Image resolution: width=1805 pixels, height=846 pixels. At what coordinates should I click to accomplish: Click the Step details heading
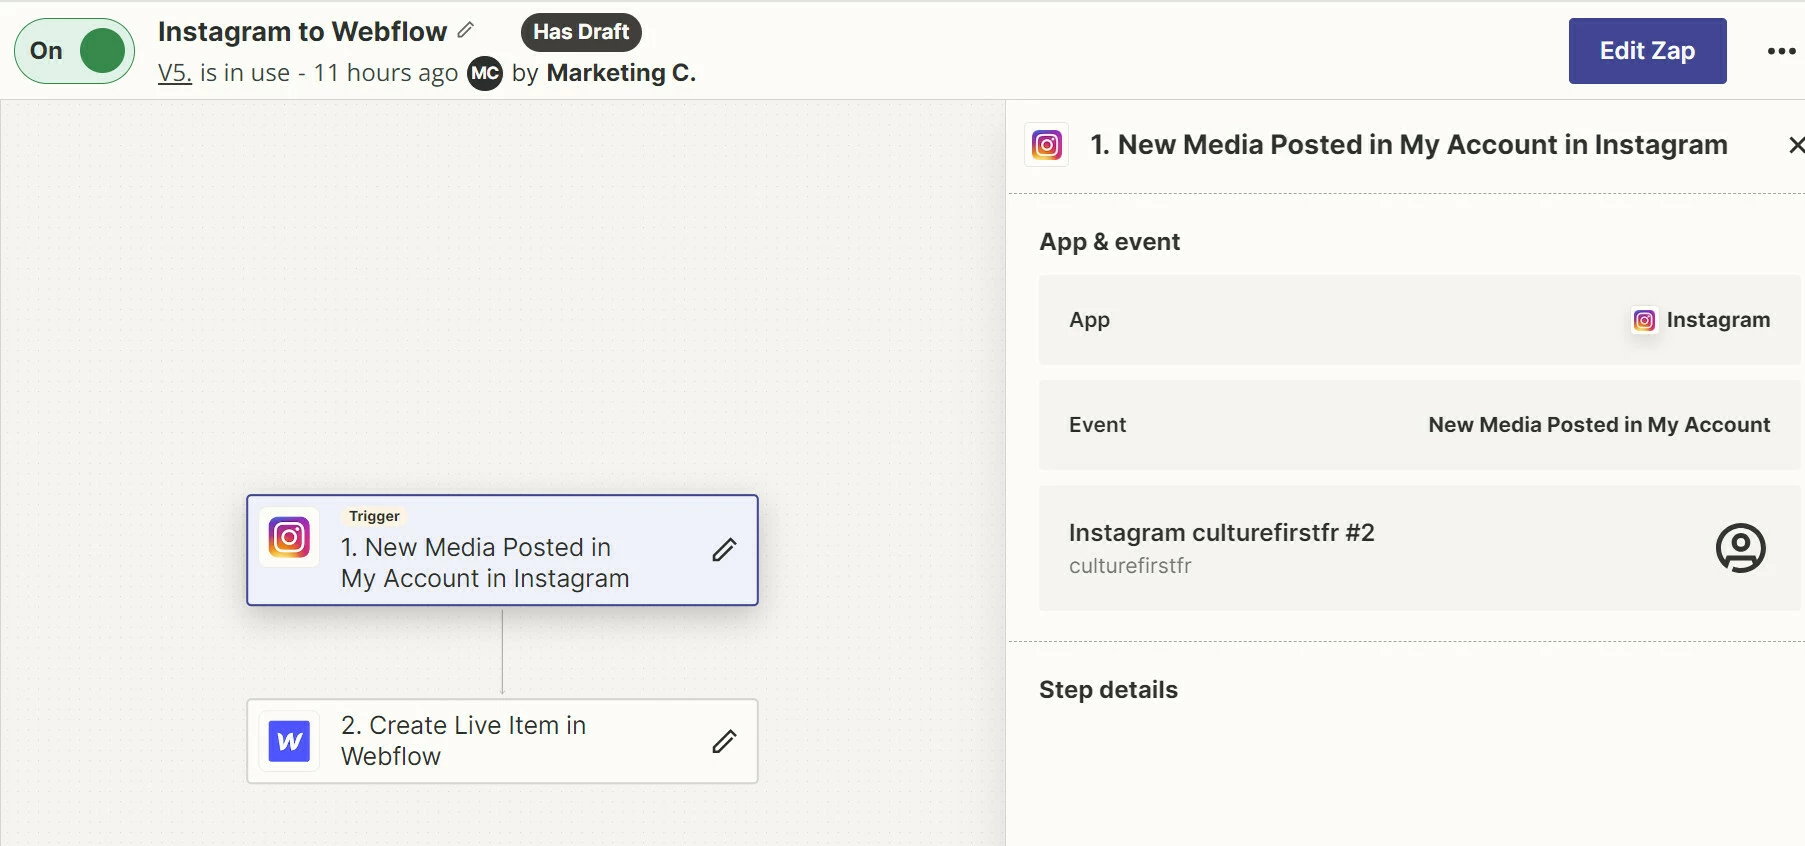(x=1108, y=690)
